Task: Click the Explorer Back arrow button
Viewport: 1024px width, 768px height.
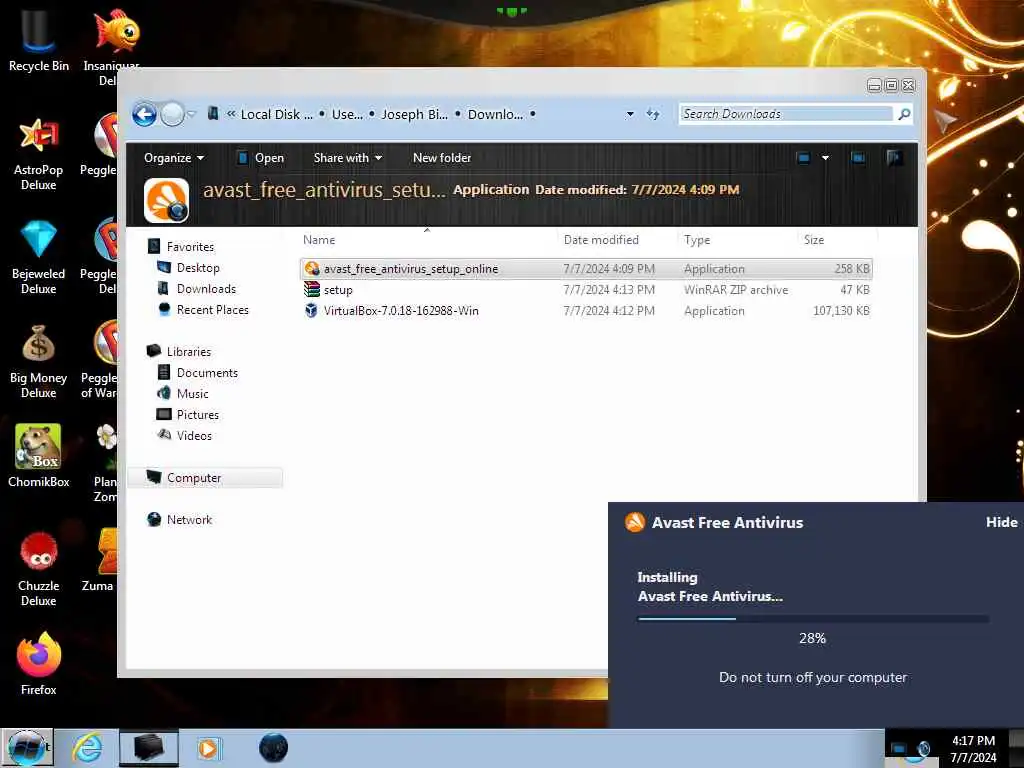Action: (144, 114)
